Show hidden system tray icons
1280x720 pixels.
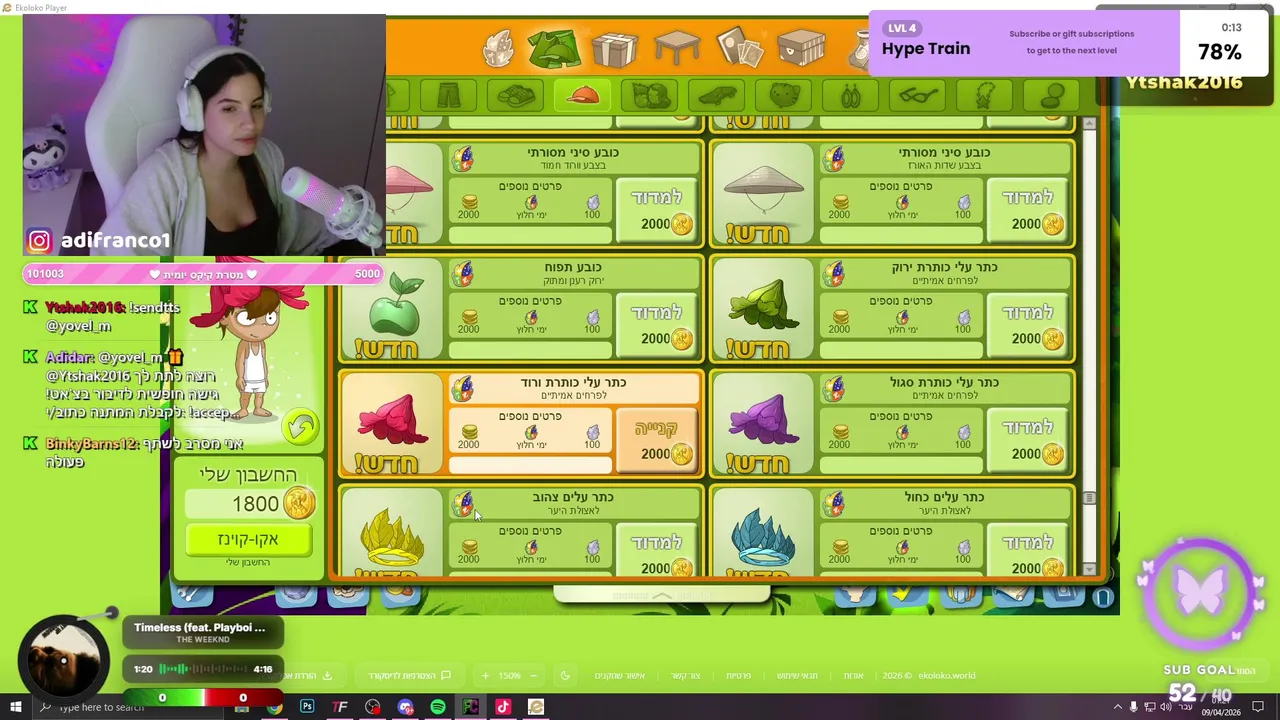tap(1118, 707)
